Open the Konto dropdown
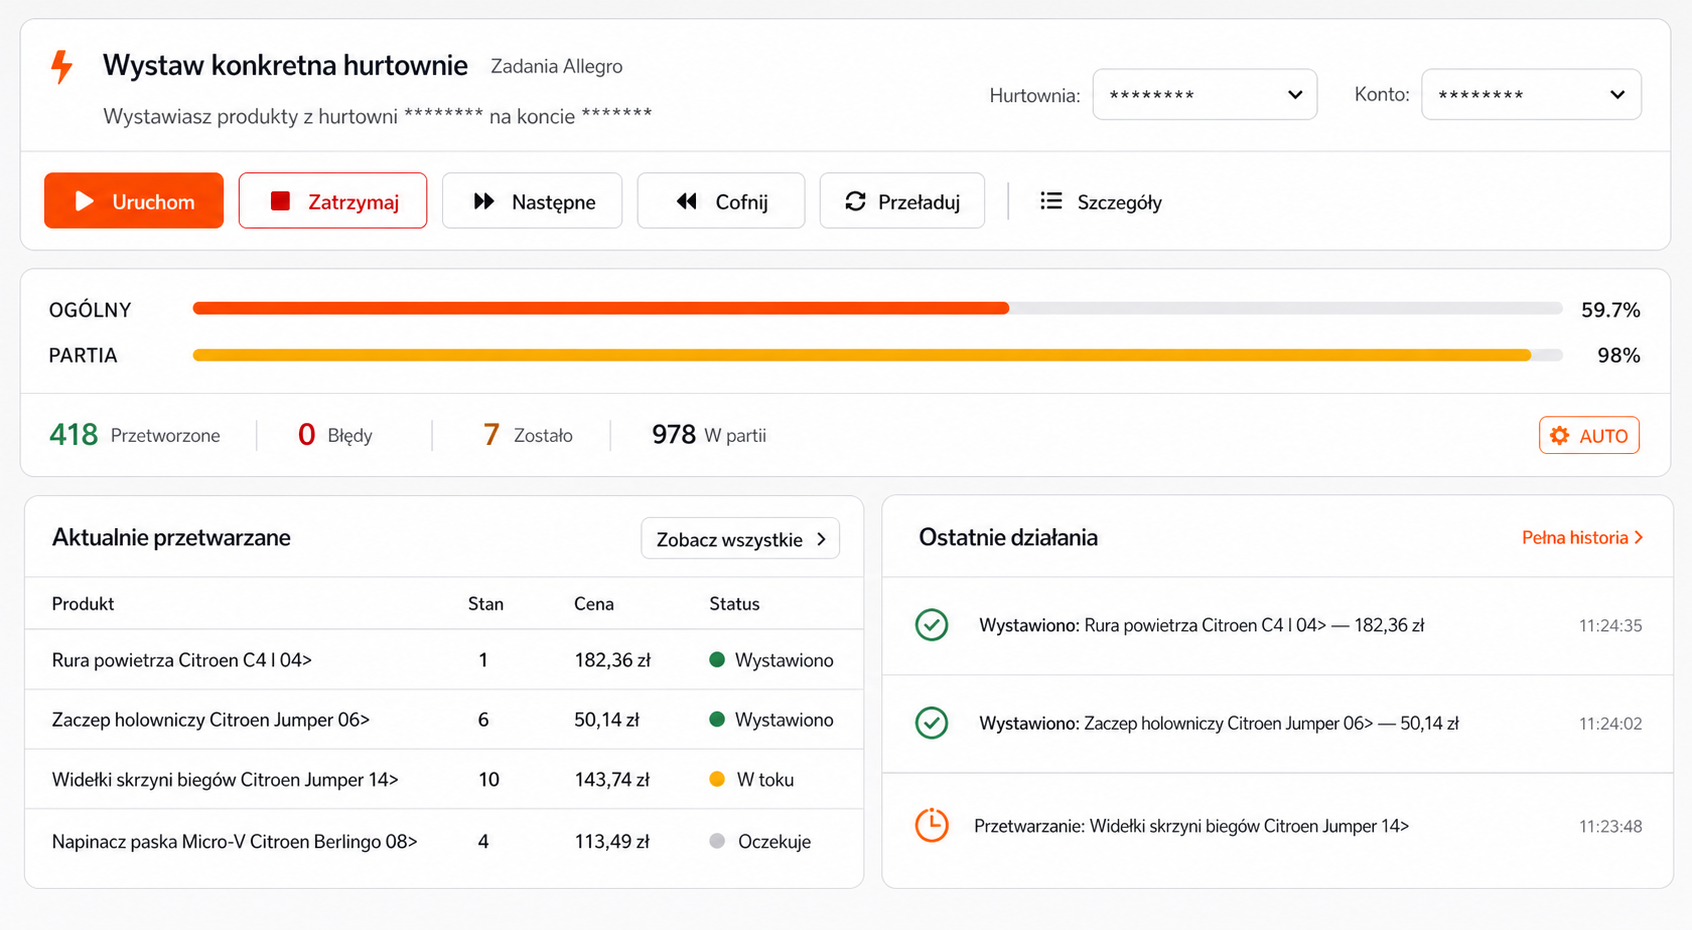Viewport: 1692px width, 930px height. point(1531,95)
